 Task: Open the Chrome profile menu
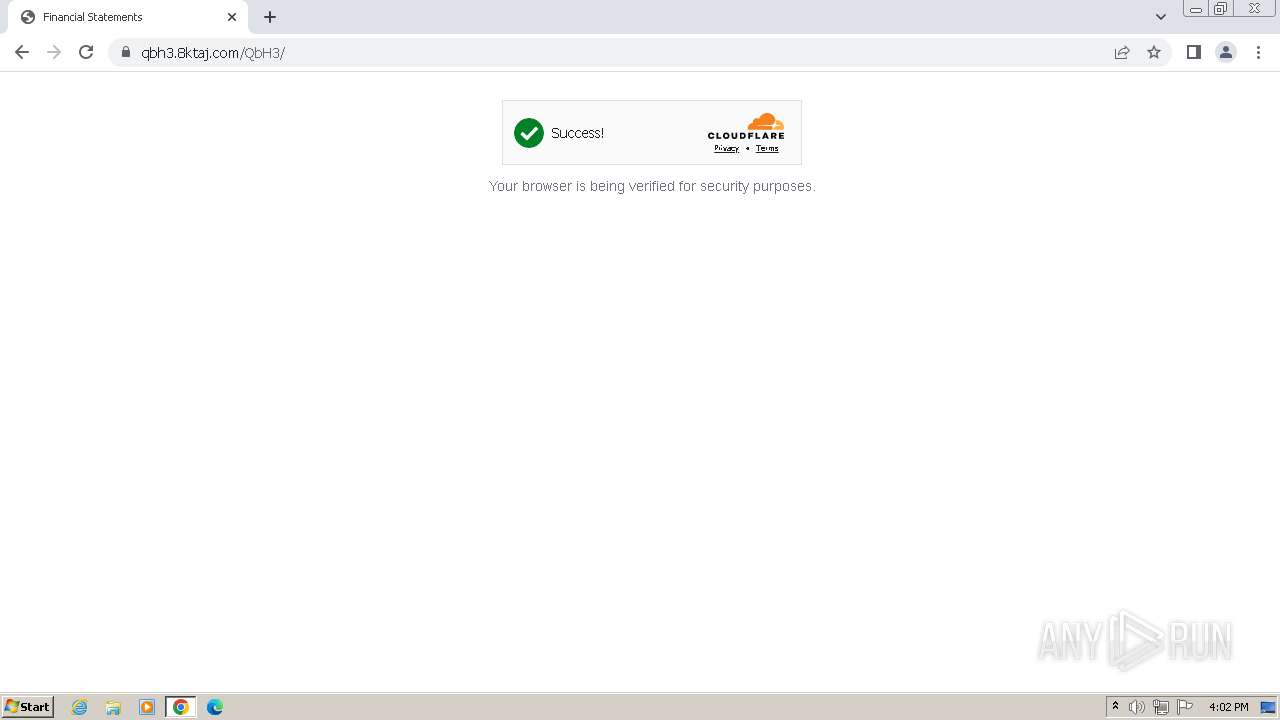click(1226, 52)
